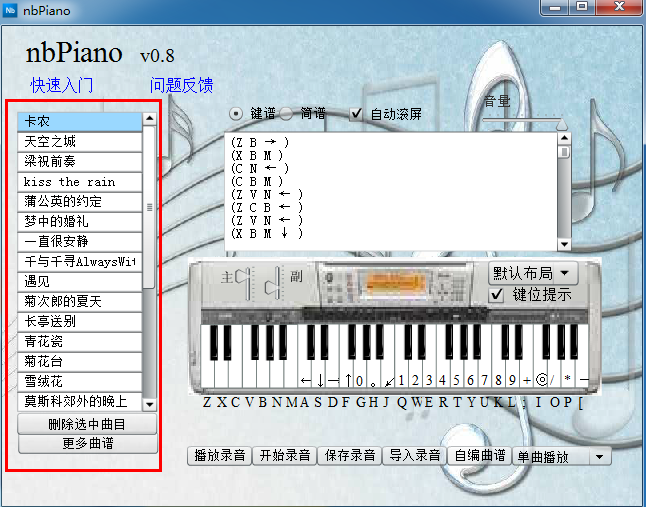Select the song 遇见
This screenshot has width=646, height=507.
[80, 282]
